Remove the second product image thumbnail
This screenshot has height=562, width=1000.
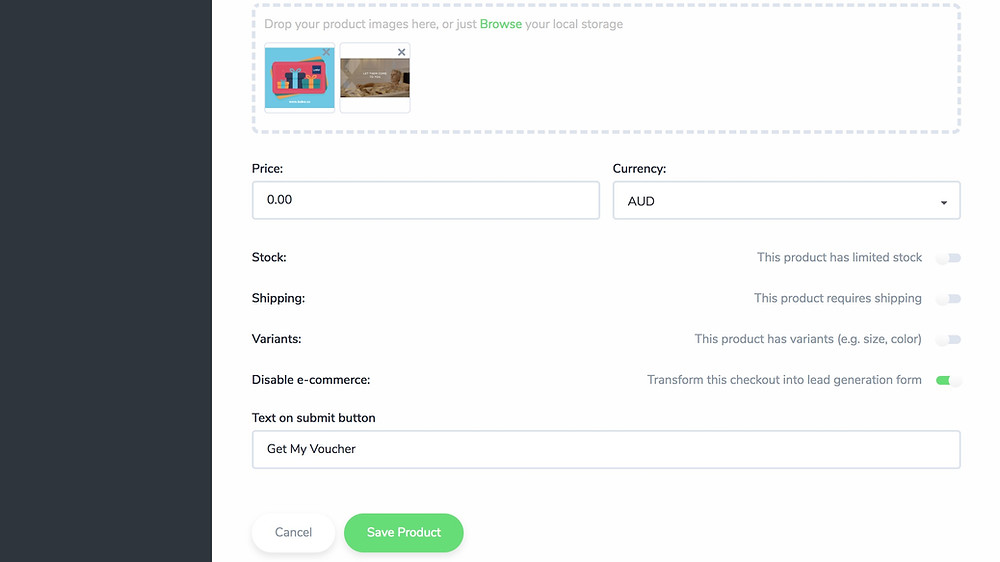coord(401,52)
